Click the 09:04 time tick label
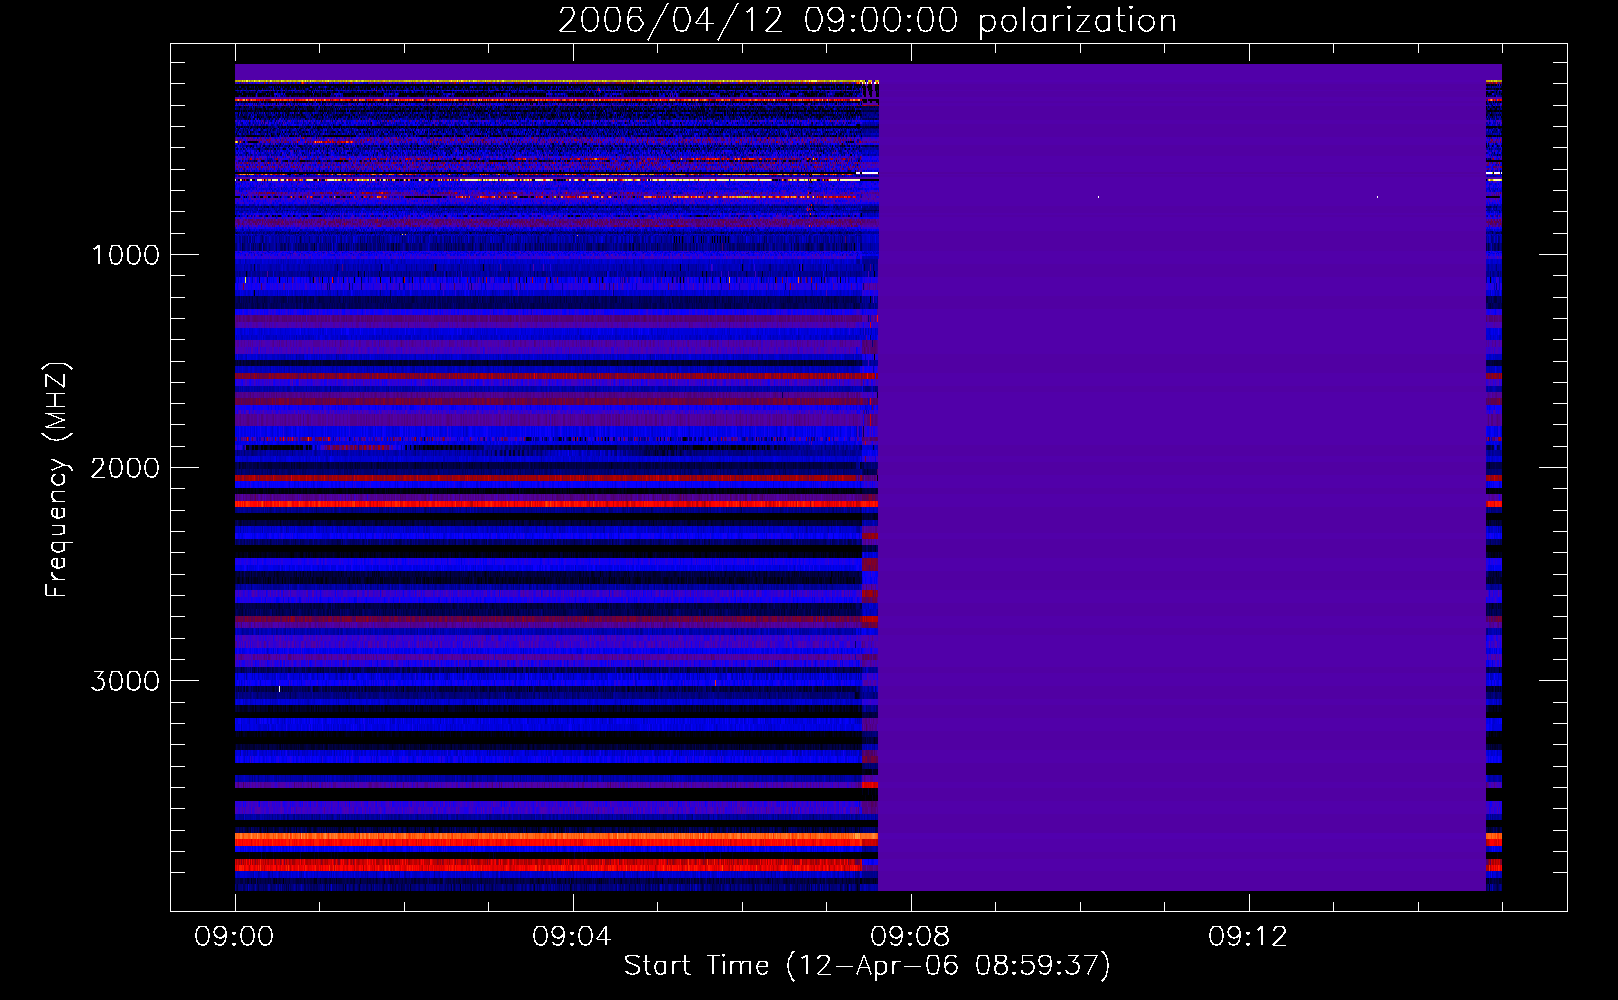Viewport: 1618px width, 1000px height. (572, 937)
